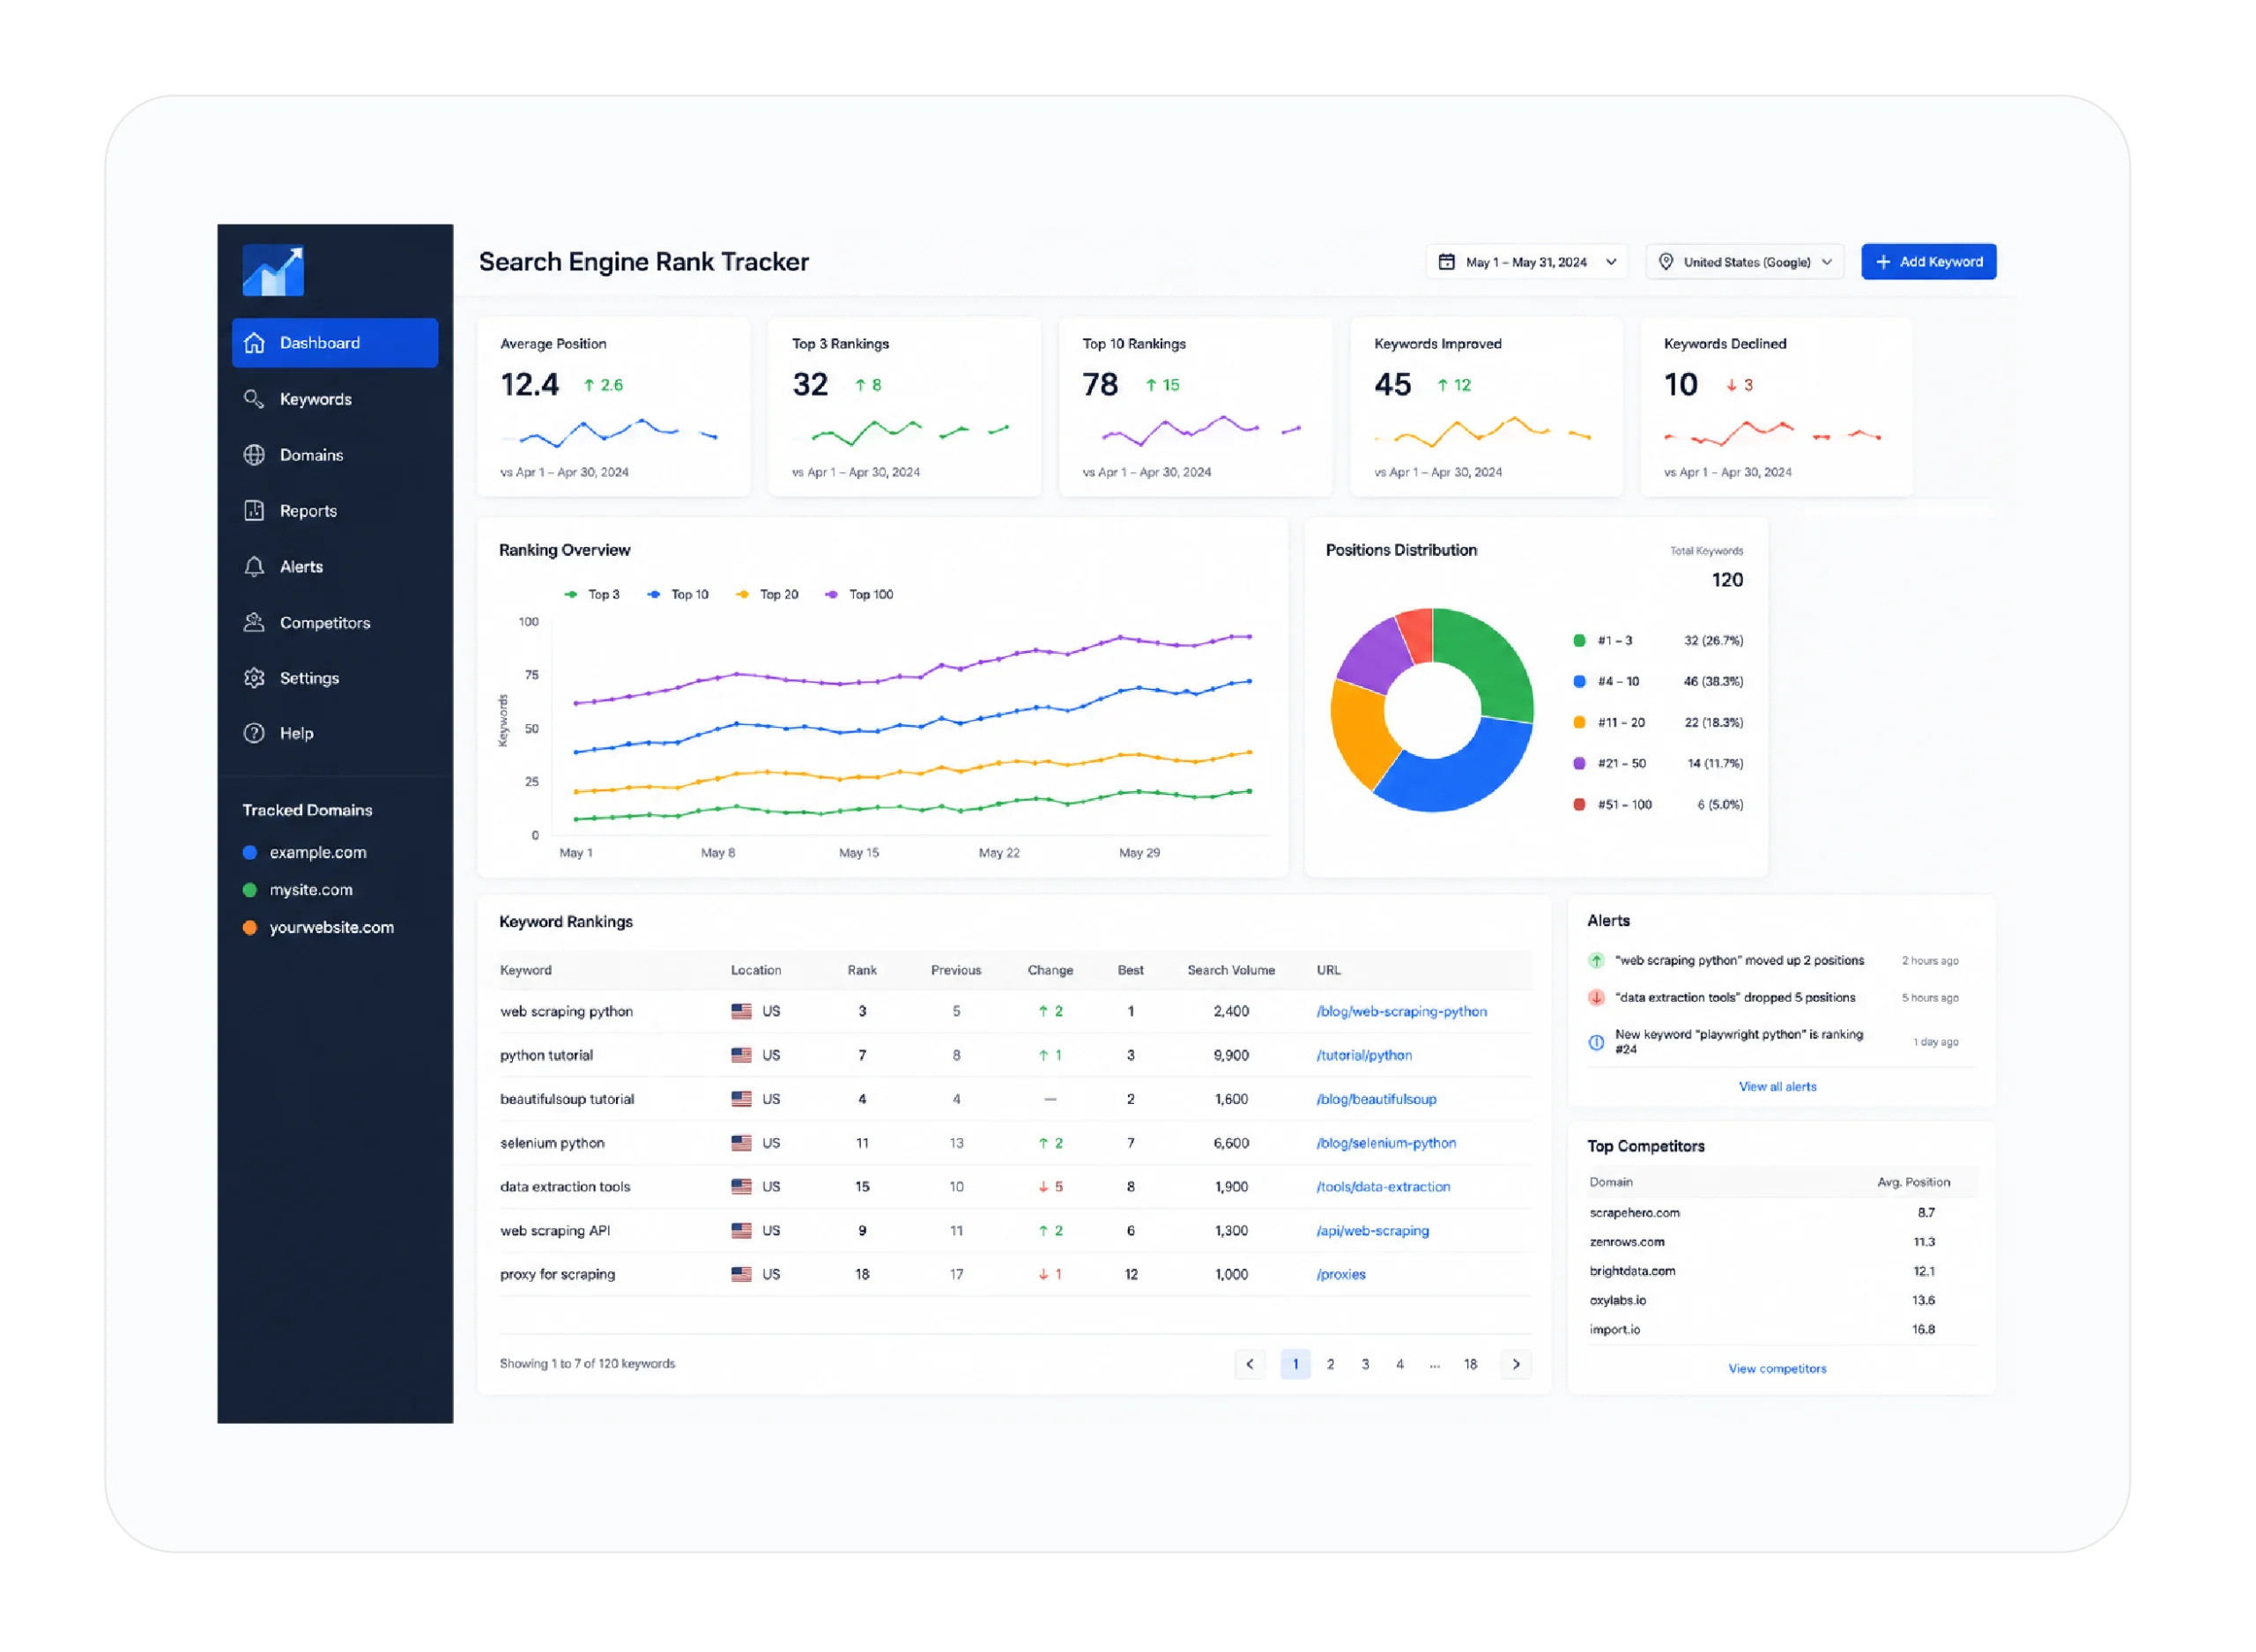Viewport: 2256px width, 1652px height.
Task: Click the Avg. Position column header
Action: tap(1914, 1183)
